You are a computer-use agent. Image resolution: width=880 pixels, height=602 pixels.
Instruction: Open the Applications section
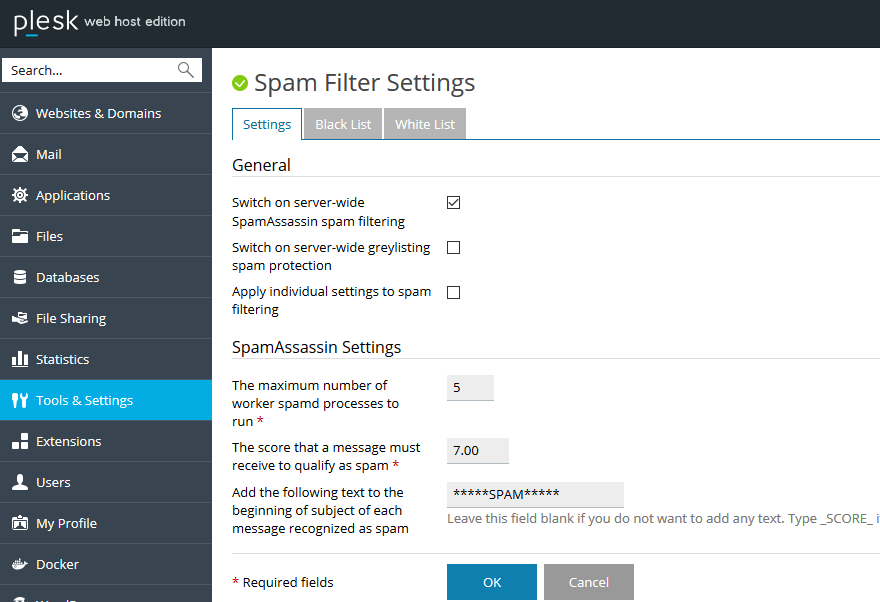pyautogui.click(x=106, y=195)
